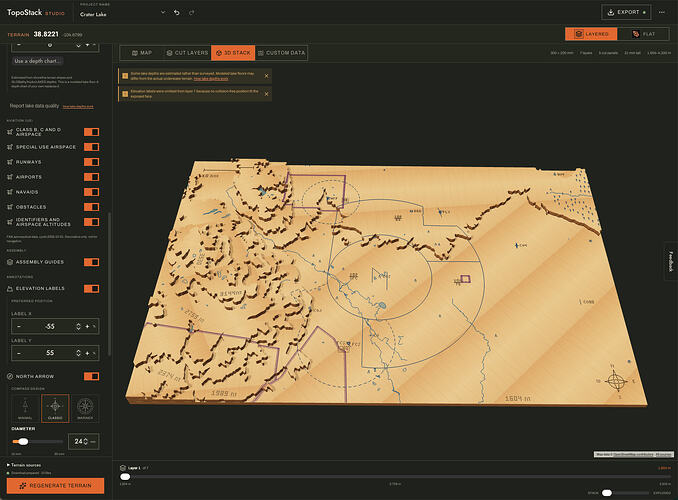
Task: Toggle Obstacles layer switch
Action: [91, 207]
